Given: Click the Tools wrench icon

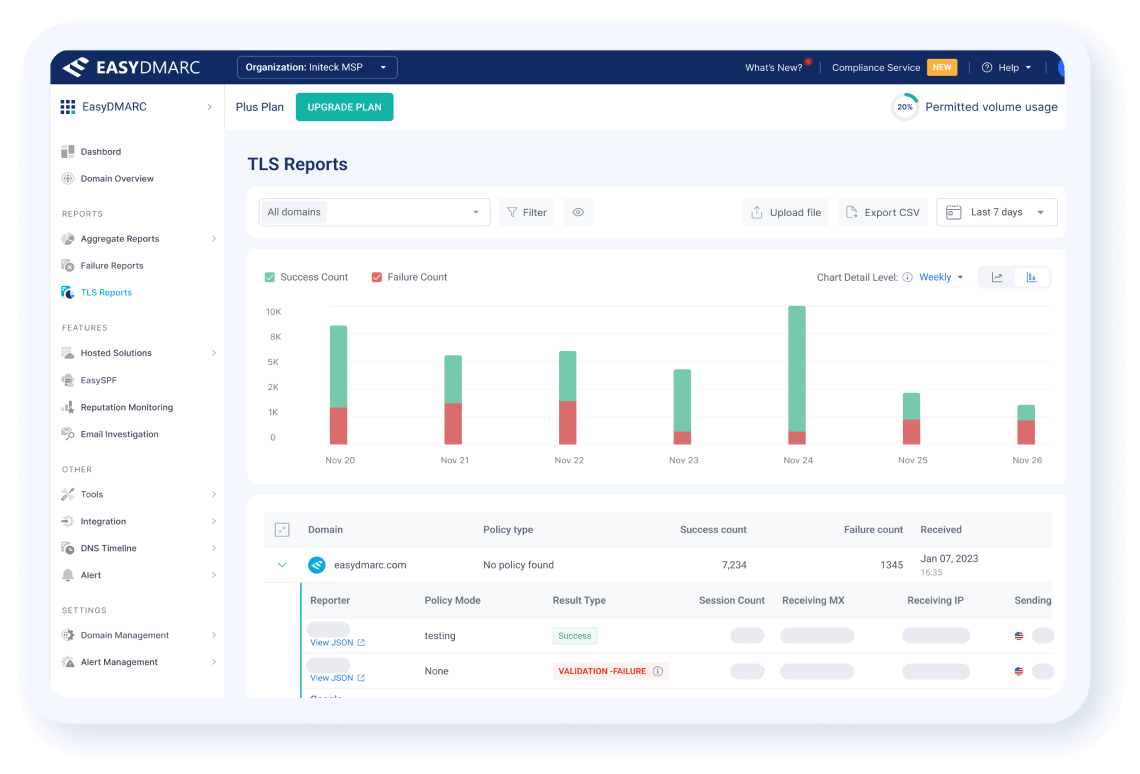Looking at the screenshot, I should click(x=68, y=494).
